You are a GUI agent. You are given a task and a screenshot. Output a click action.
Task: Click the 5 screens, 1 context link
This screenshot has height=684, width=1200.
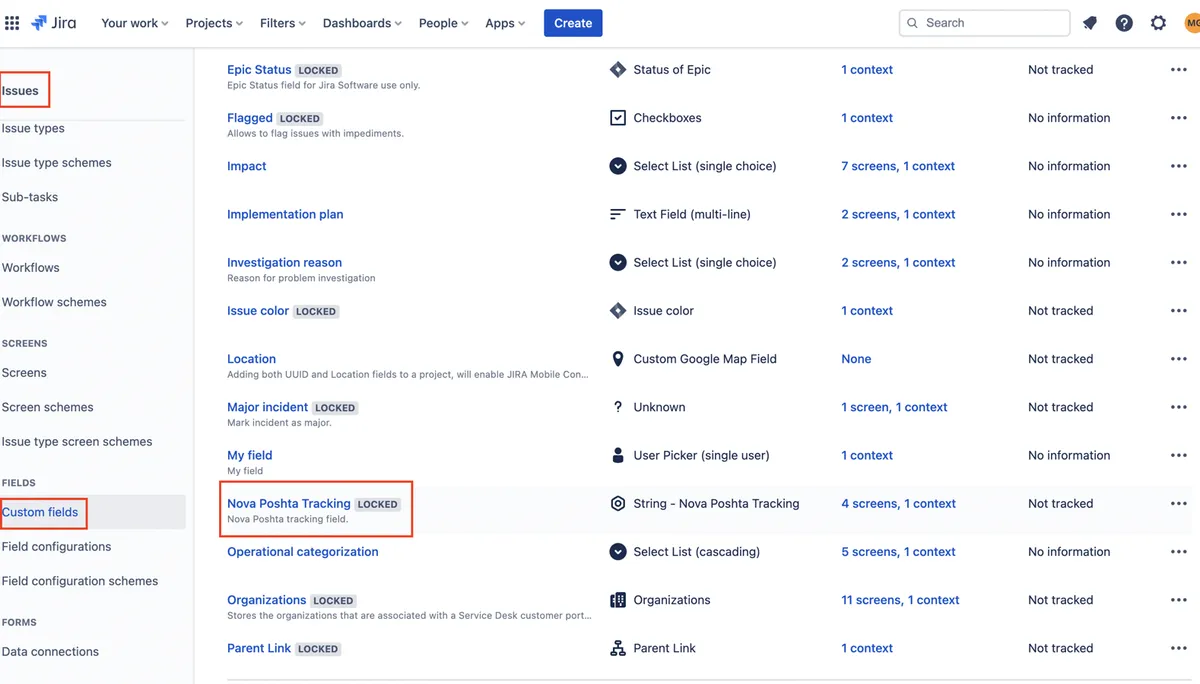coord(898,552)
